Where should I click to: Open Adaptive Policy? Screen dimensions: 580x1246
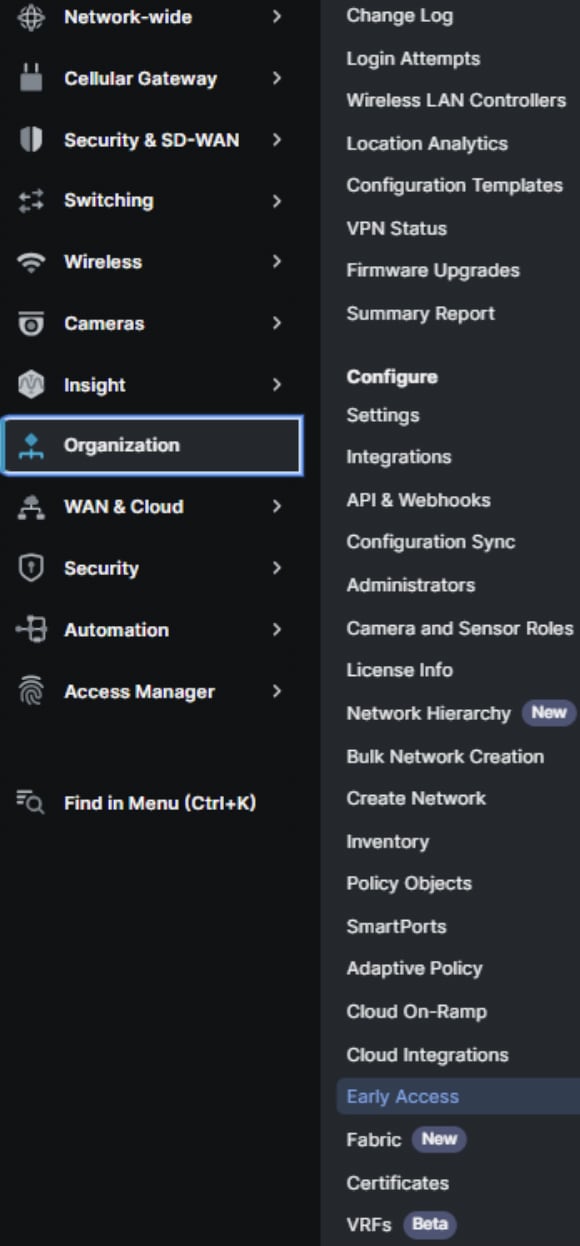click(414, 969)
